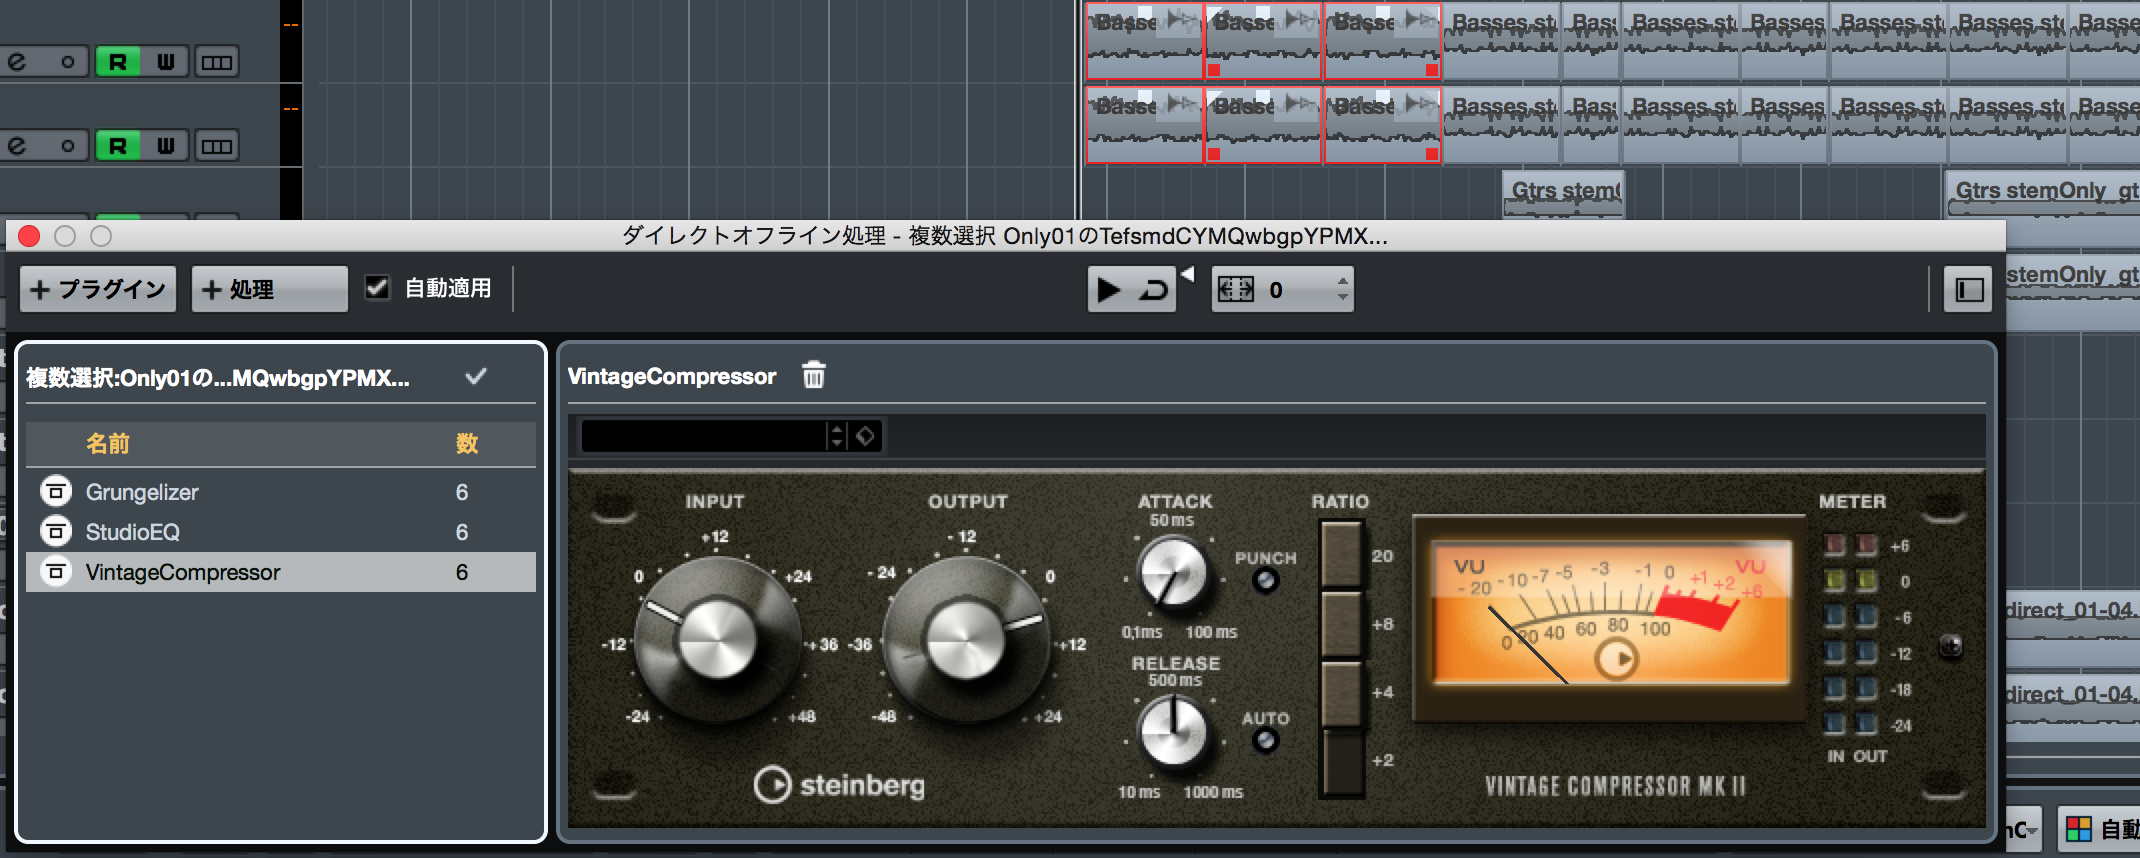The height and width of the screenshot is (858, 2140).
Task: Adjust the range value stepper arrows
Action: pos(1343,290)
